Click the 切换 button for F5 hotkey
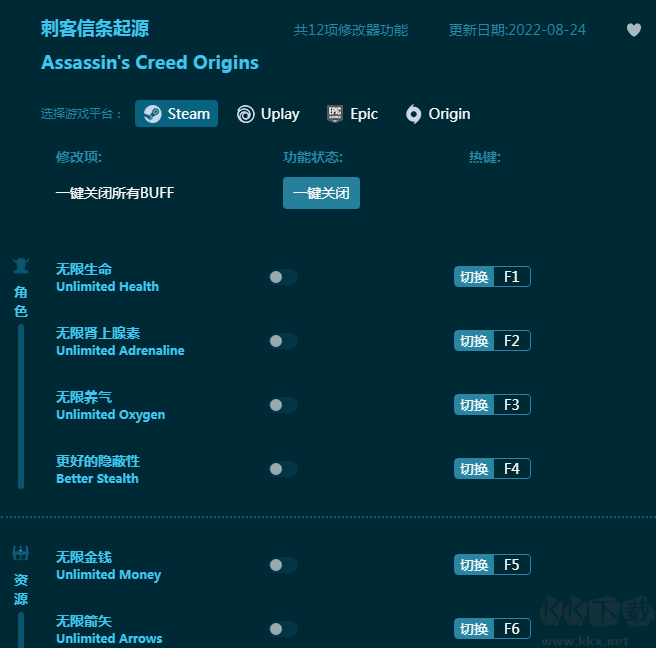 click(x=474, y=565)
